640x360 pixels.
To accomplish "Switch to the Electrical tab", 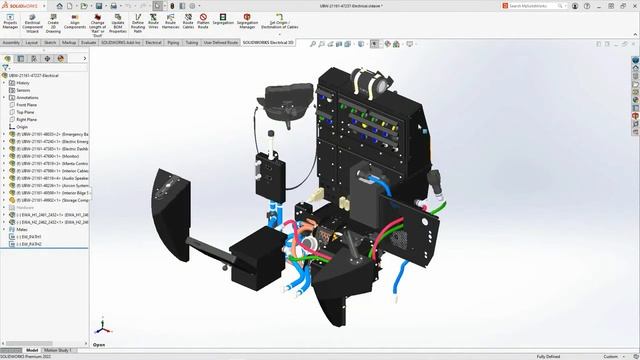I will click(153, 42).
